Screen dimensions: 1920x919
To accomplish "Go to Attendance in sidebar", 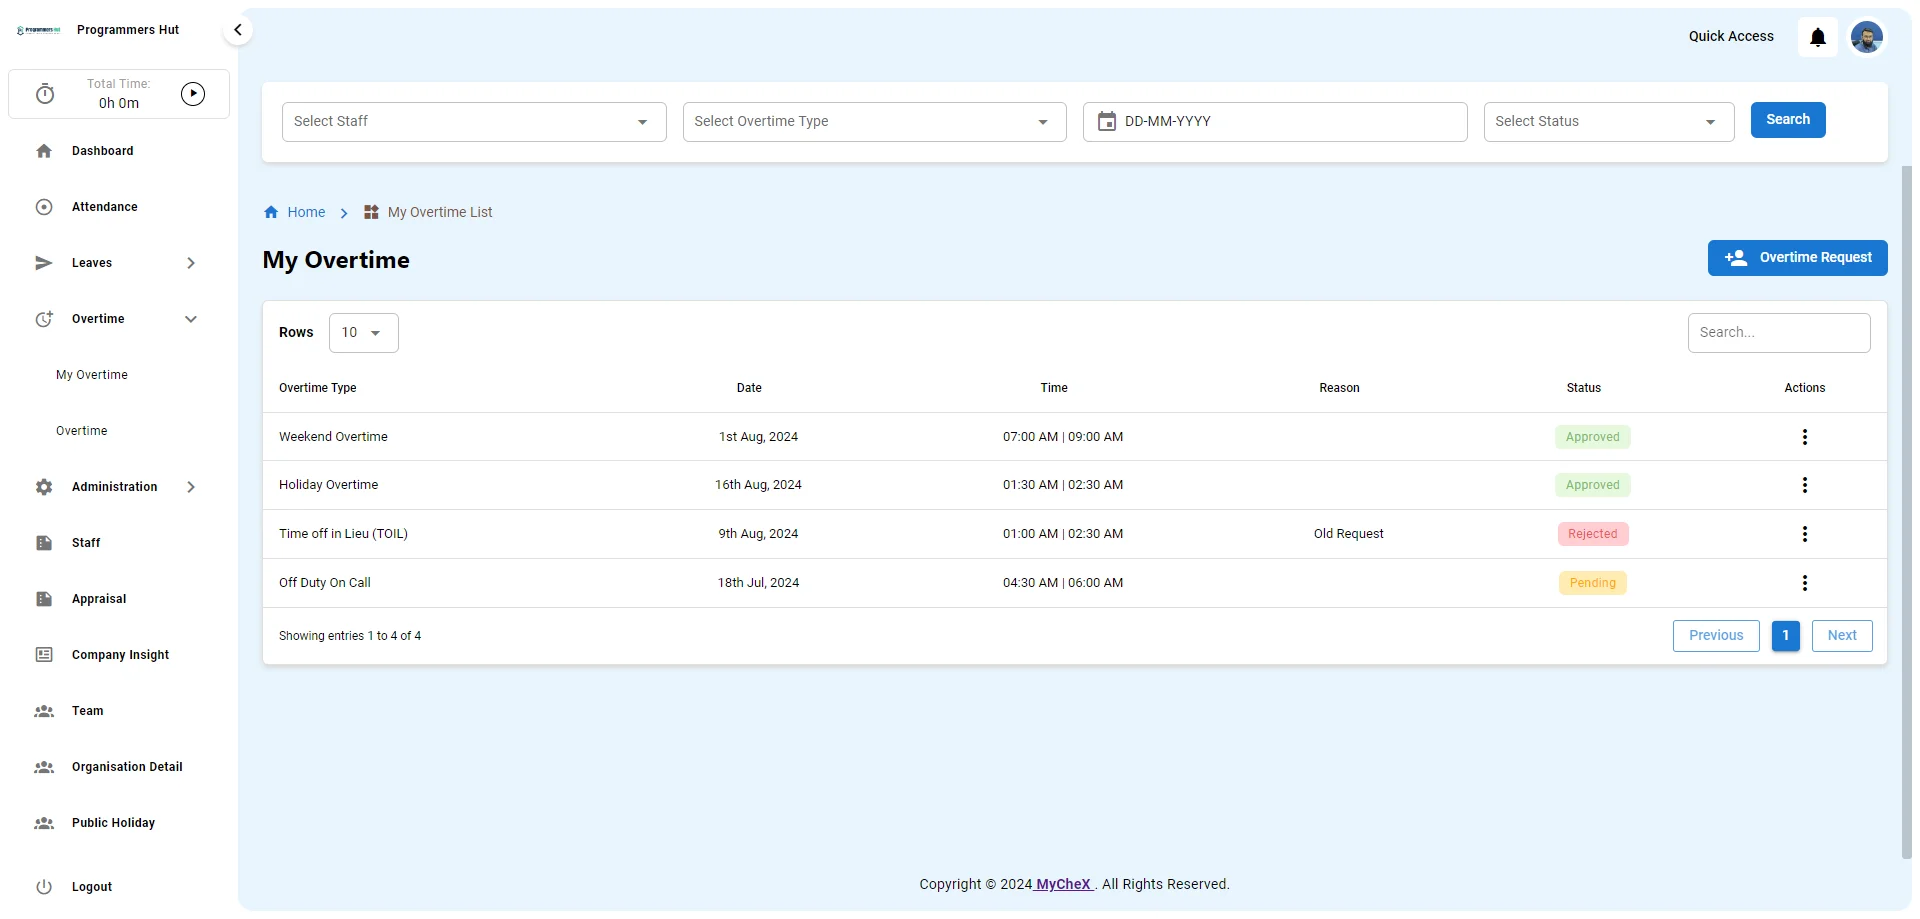I will pyautogui.click(x=104, y=207).
